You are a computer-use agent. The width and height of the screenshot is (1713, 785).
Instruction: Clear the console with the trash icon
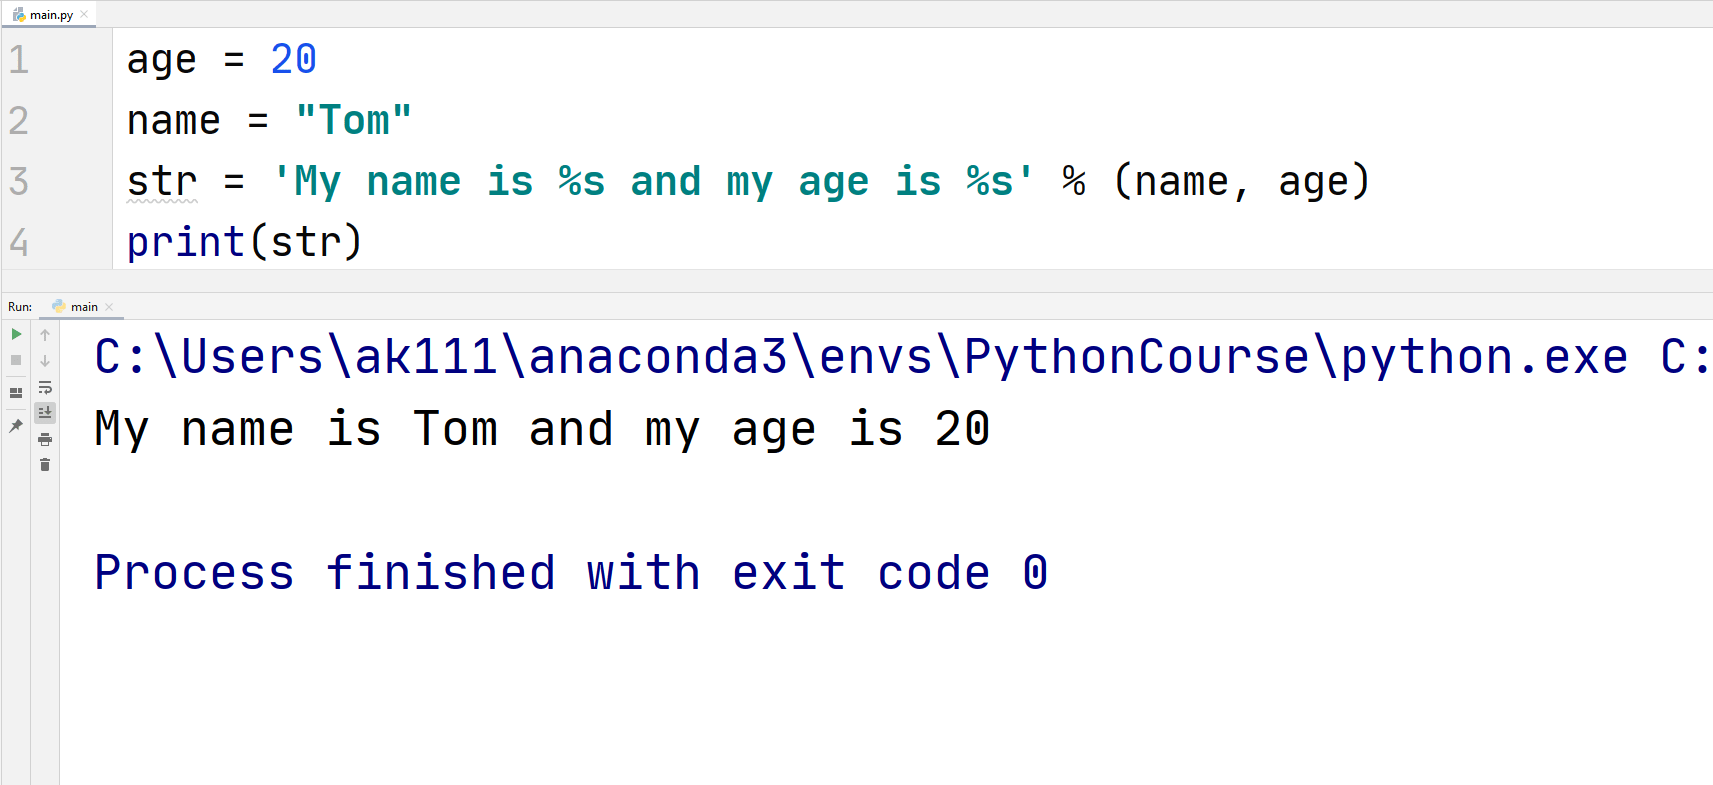[x=45, y=465]
